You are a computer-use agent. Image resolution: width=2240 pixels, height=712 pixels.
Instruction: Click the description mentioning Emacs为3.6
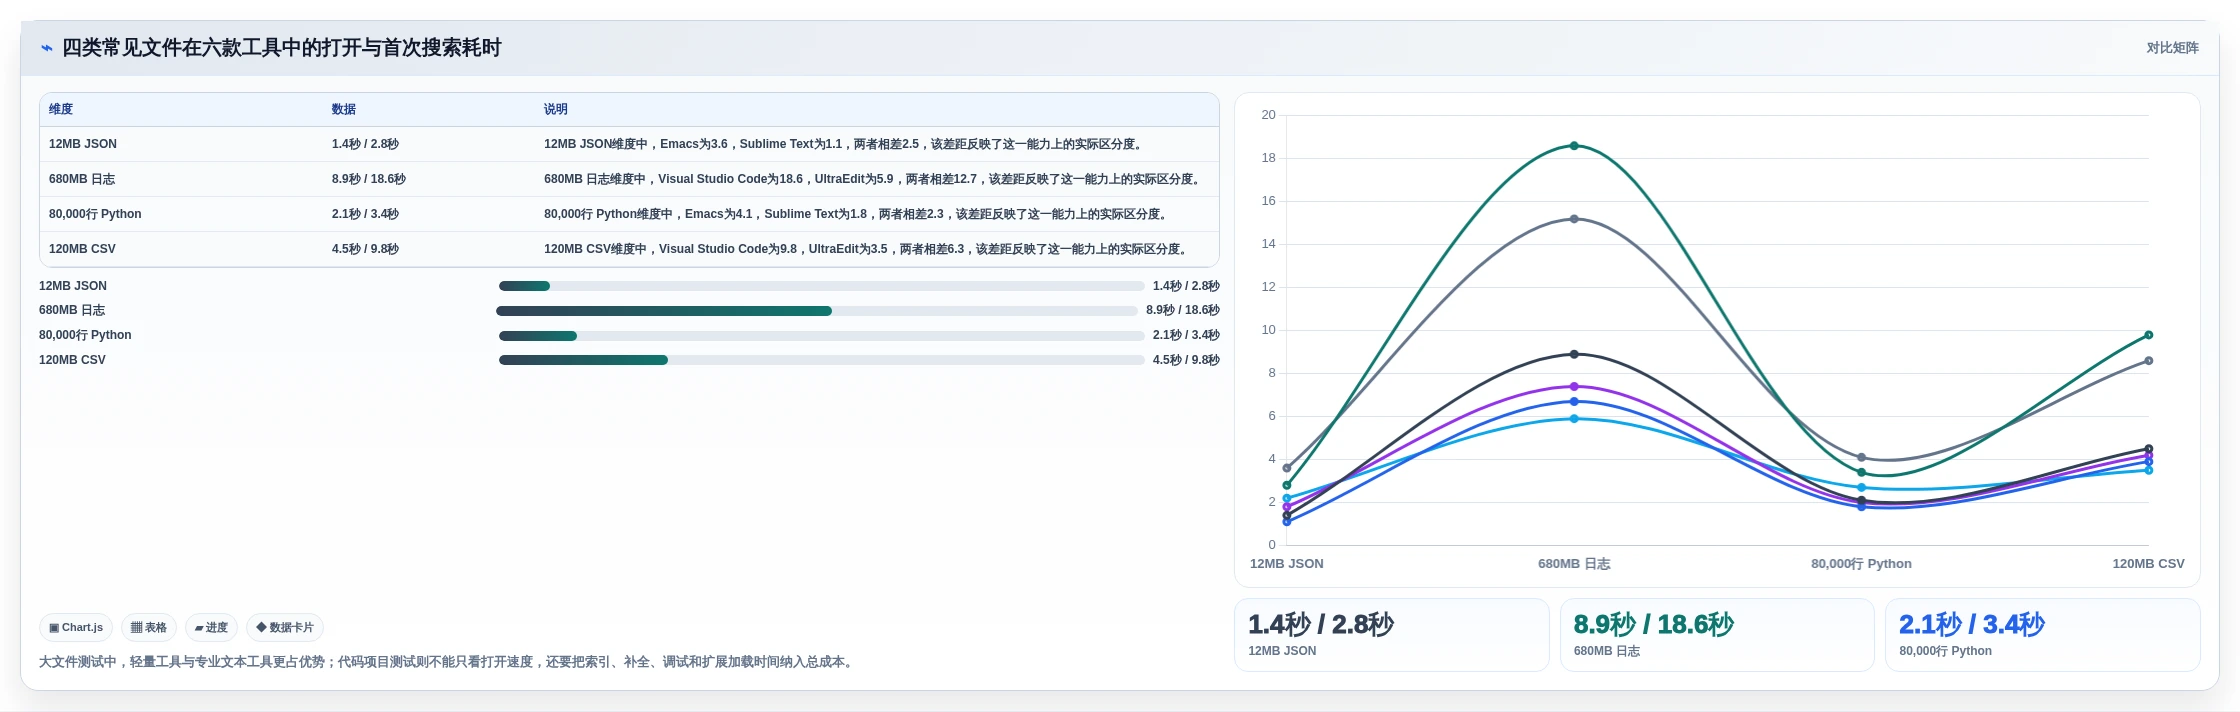pyautogui.click(x=843, y=144)
